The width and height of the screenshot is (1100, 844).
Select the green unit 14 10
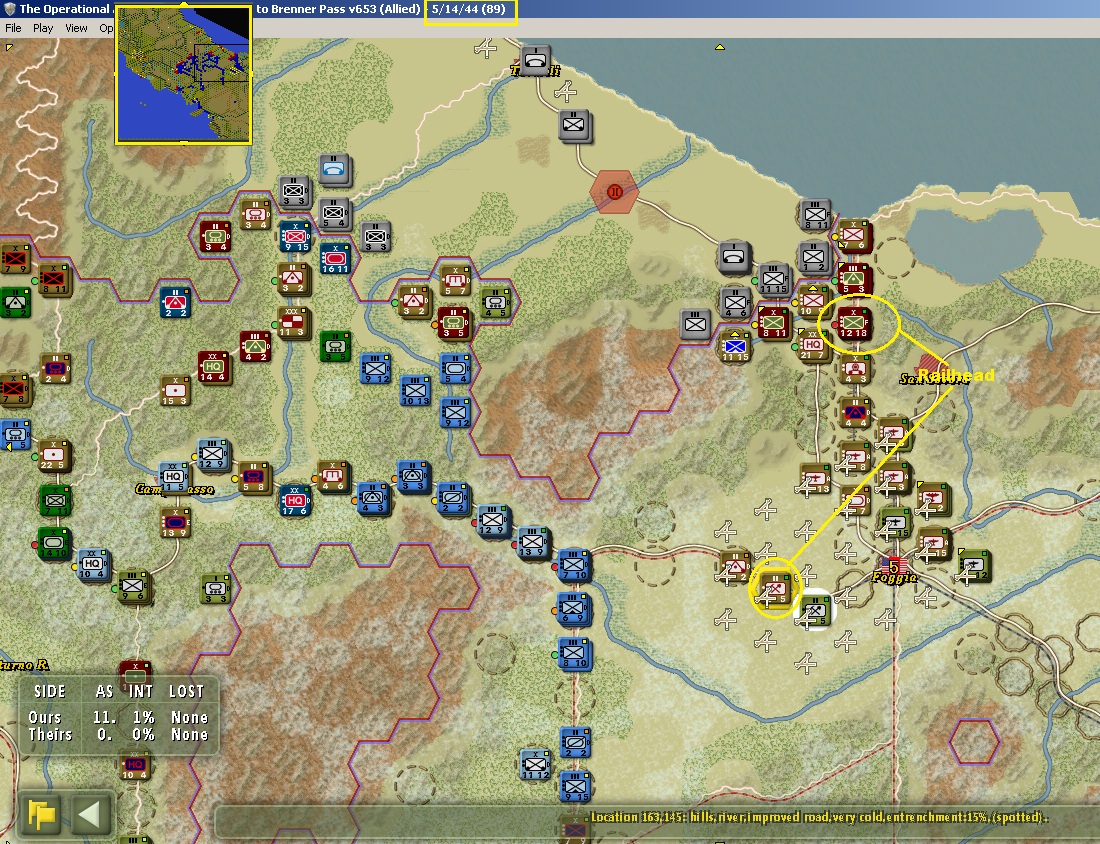(53, 544)
